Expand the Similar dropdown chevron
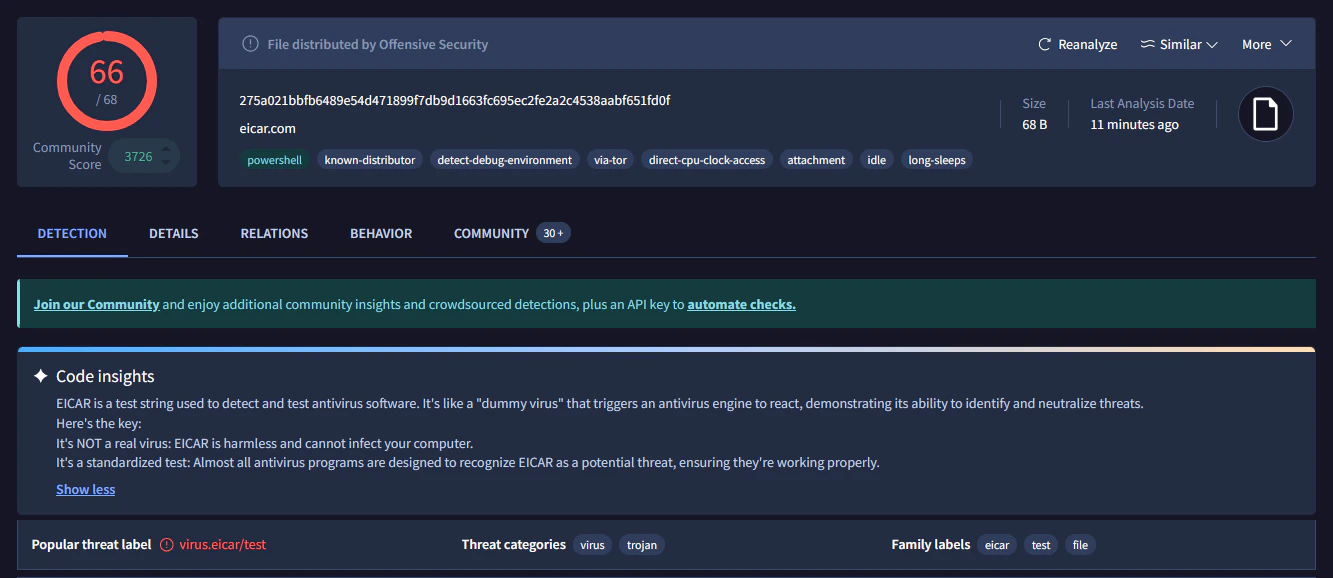 click(x=1212, y=45)
